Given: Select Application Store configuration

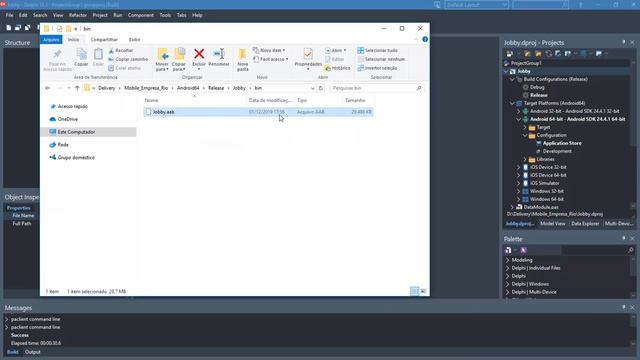Looking at the screenshot, I should pyautogui.click(x=562, y=143).
